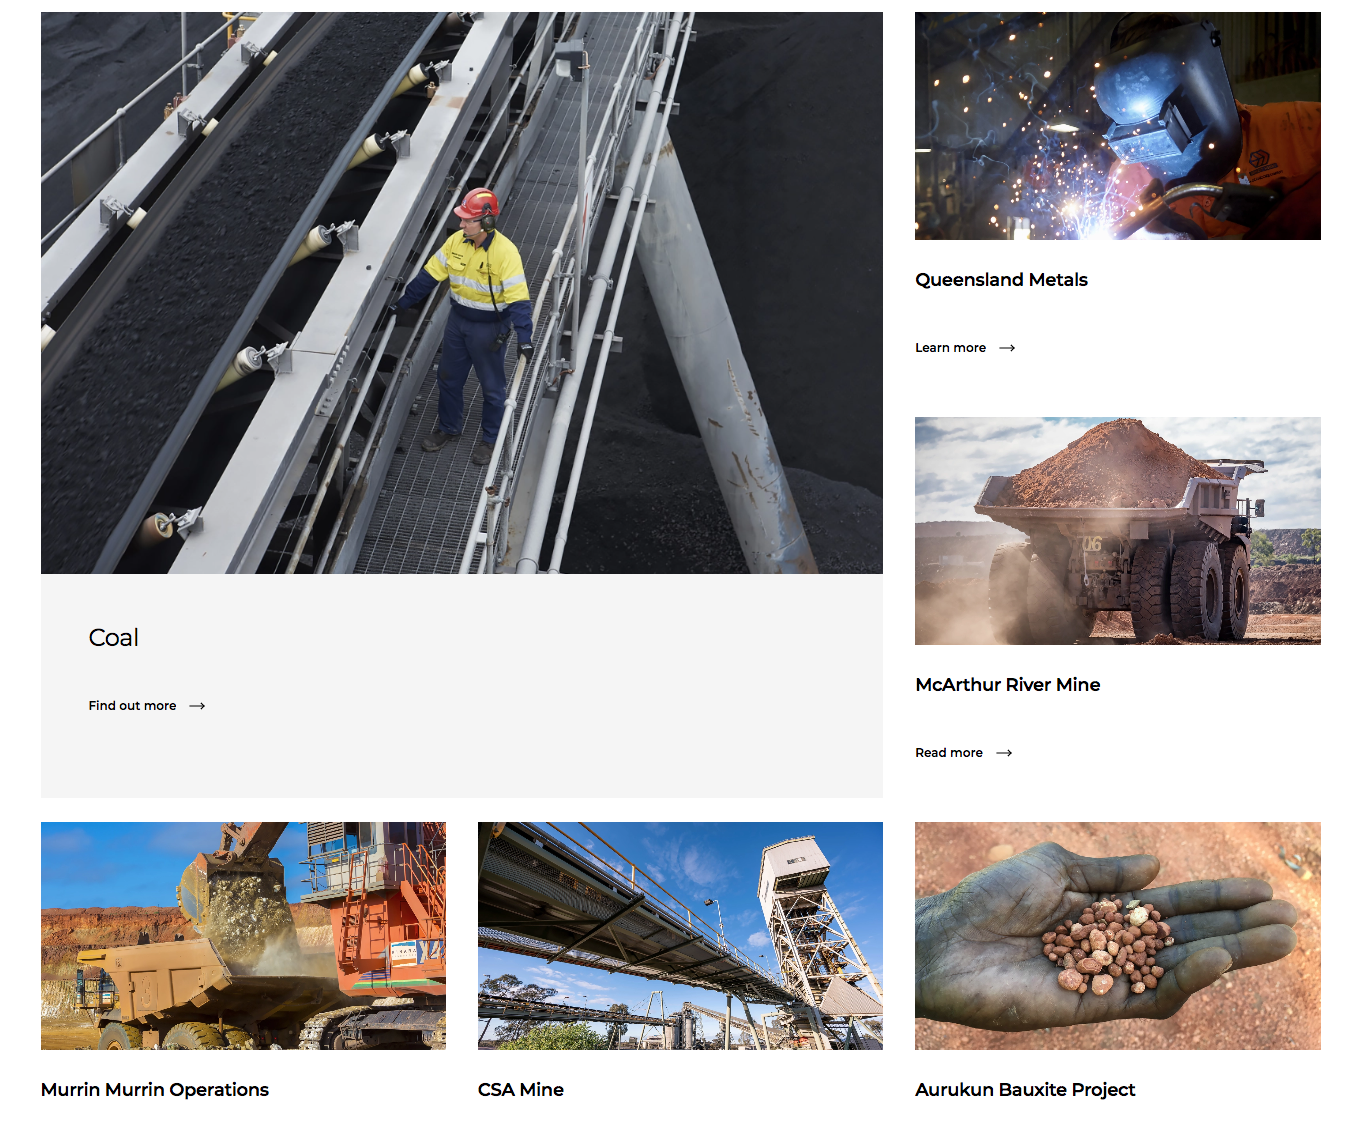
Task: Open the welder sparks thumbnail image
Action: click(1117, 126)
